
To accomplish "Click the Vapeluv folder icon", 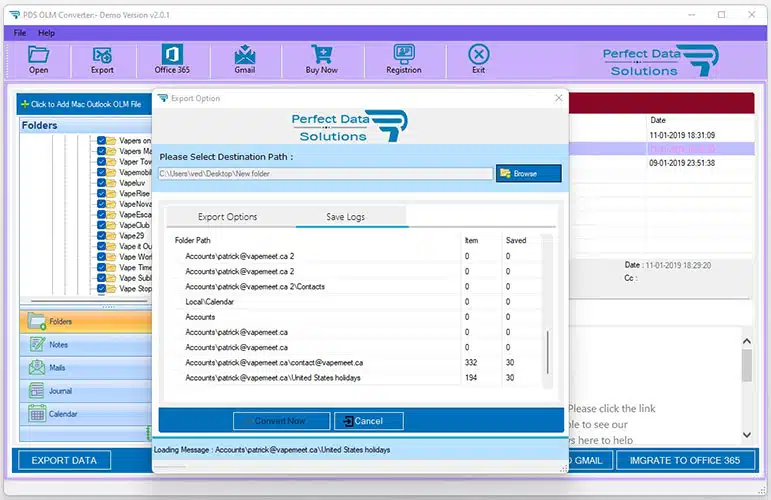I will [x=112, y=183].
